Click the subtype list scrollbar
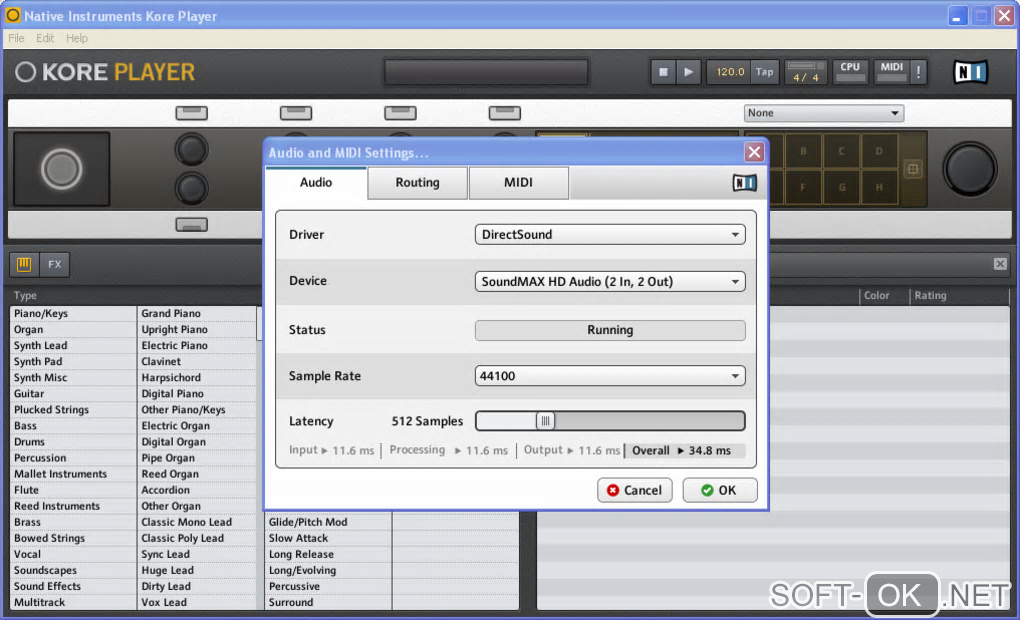The height and width of the screenshot is (620, 1020). [x=260, y=323]
